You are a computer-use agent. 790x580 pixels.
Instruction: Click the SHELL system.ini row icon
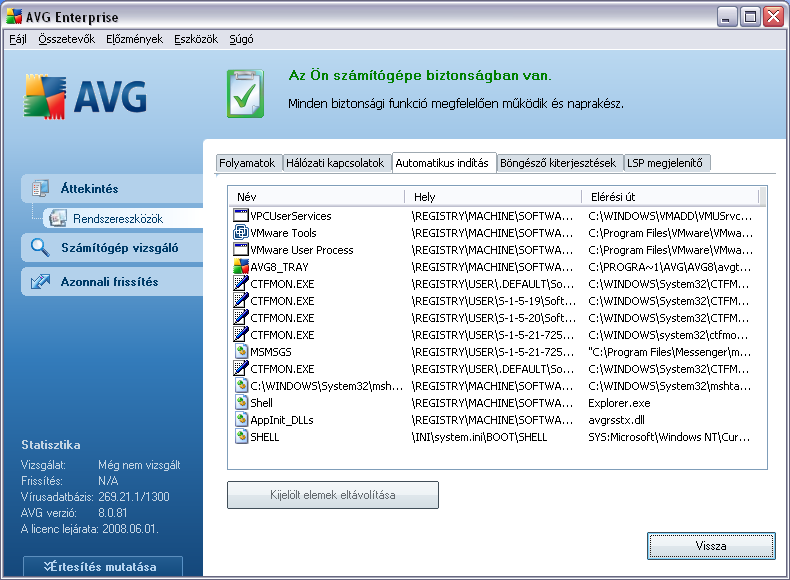[x=241, y=436]
